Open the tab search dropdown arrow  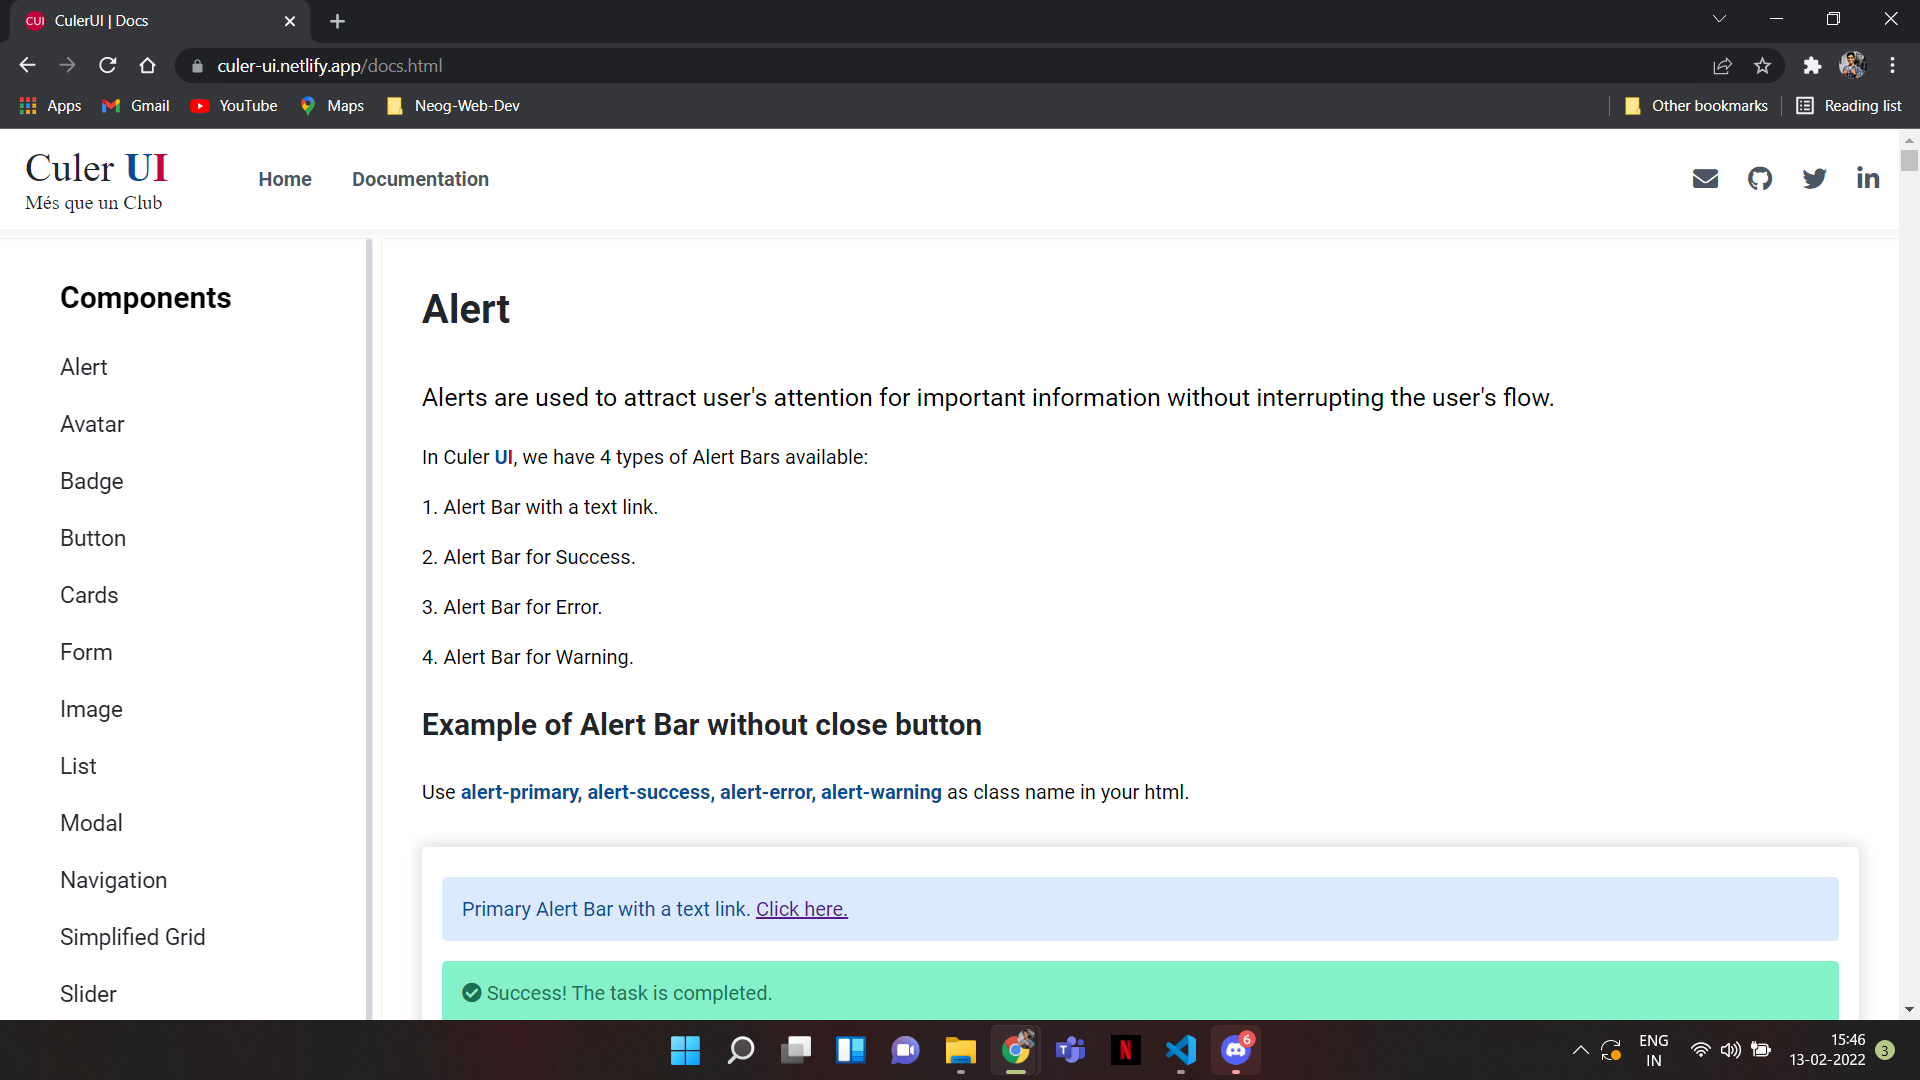pyautogui.click(x=1719, y=18)
